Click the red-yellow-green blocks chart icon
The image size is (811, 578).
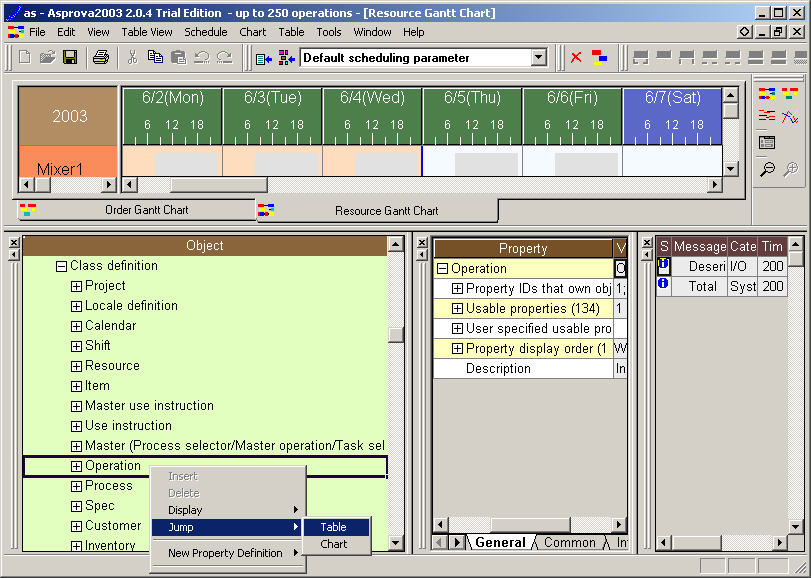coord(790,94)
